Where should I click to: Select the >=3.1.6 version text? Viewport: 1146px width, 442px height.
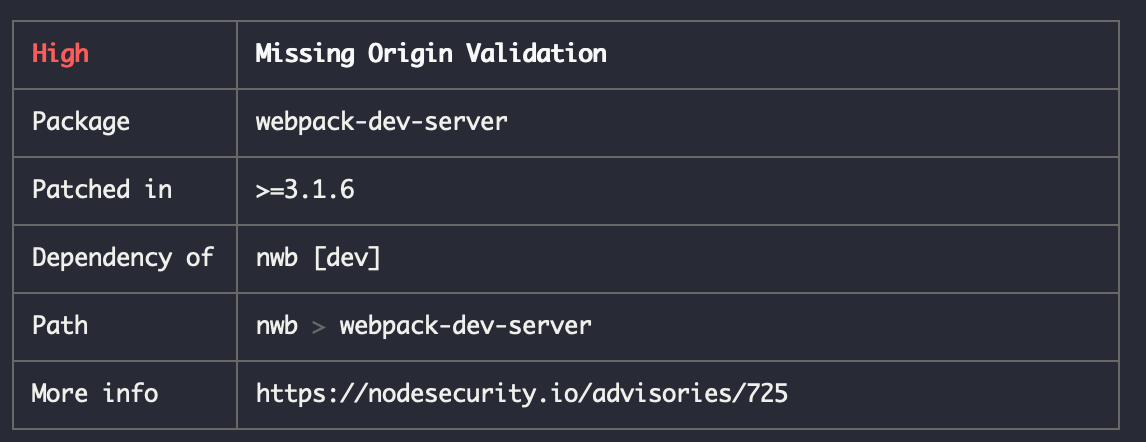point(306,190)
